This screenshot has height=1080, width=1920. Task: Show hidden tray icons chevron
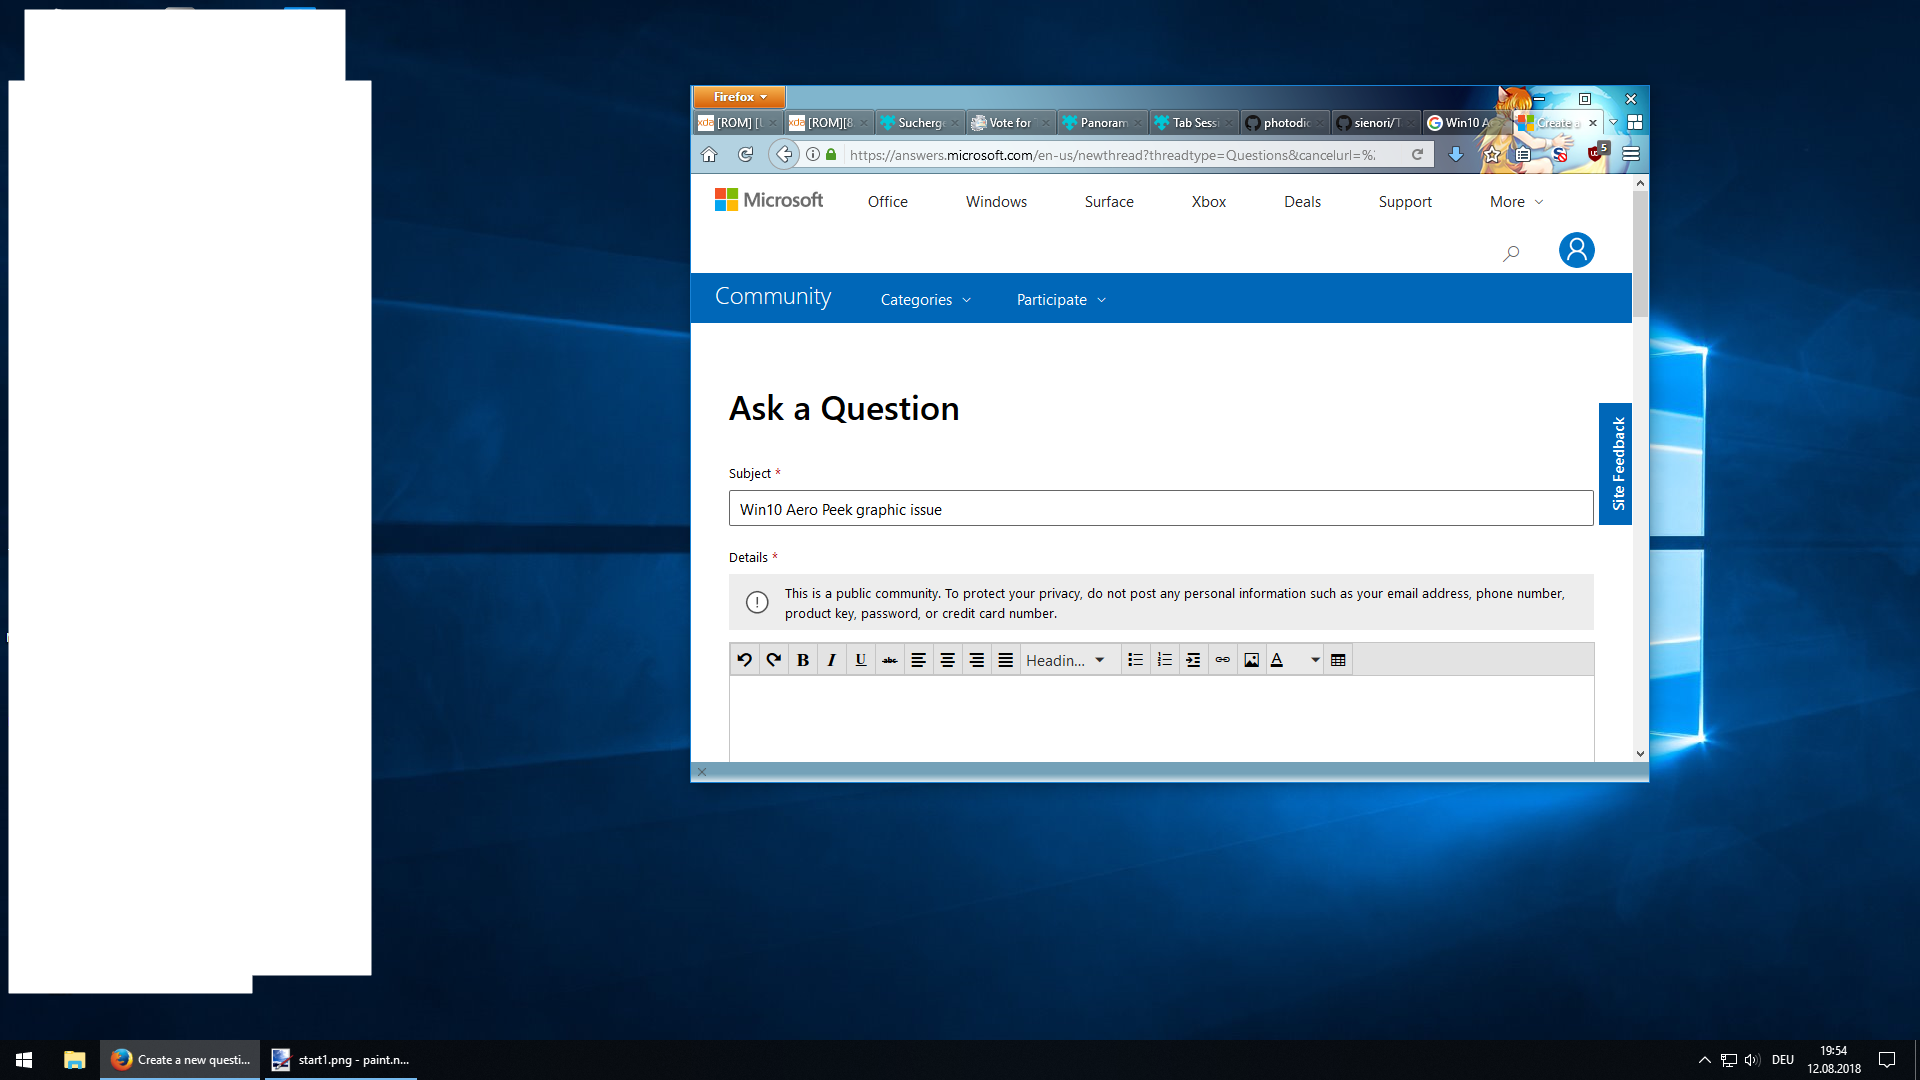(1704, 1060)
